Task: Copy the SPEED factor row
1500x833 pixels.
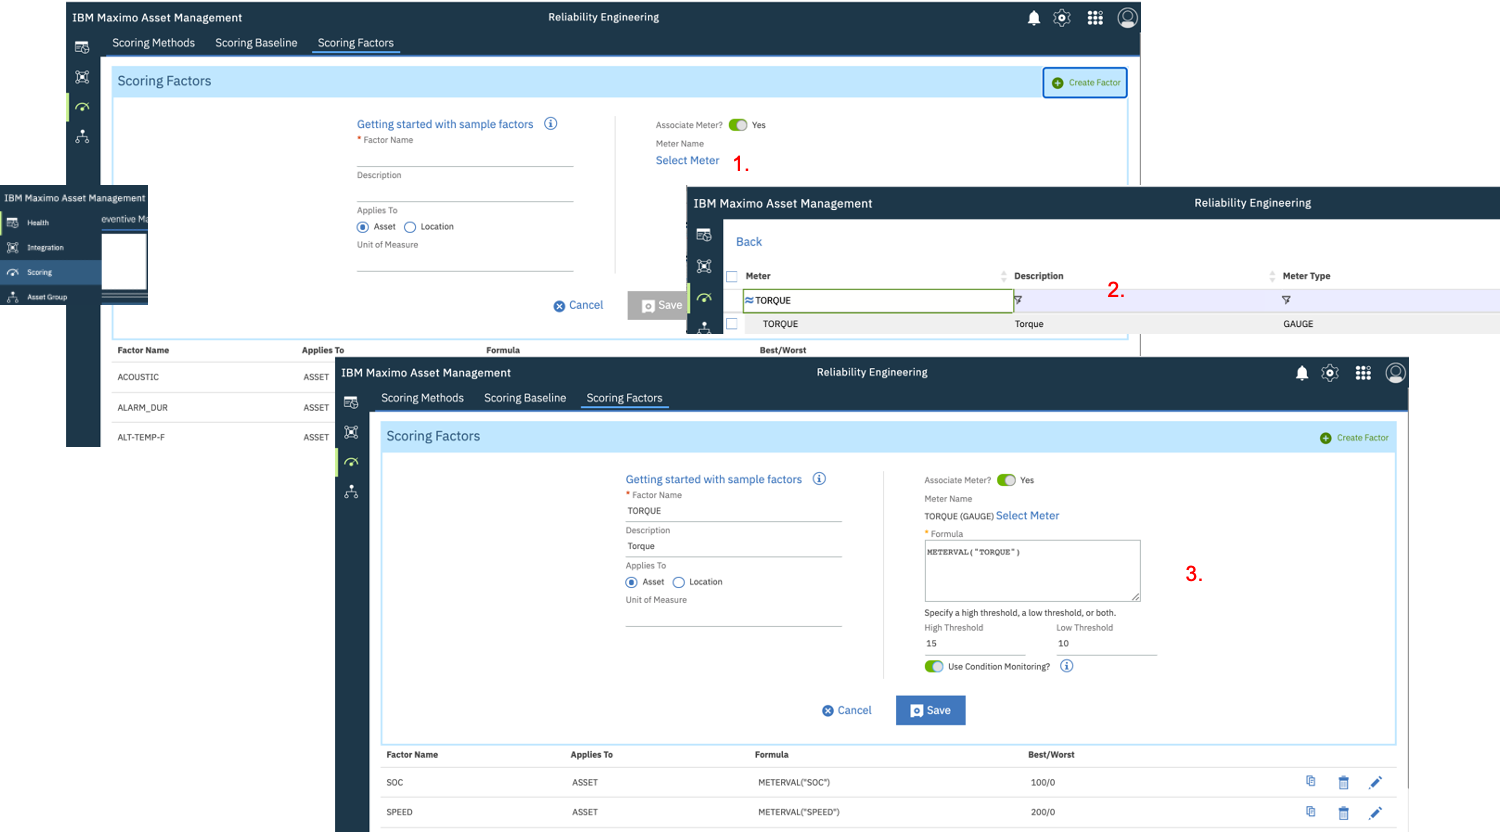Action: (1311, 811)
